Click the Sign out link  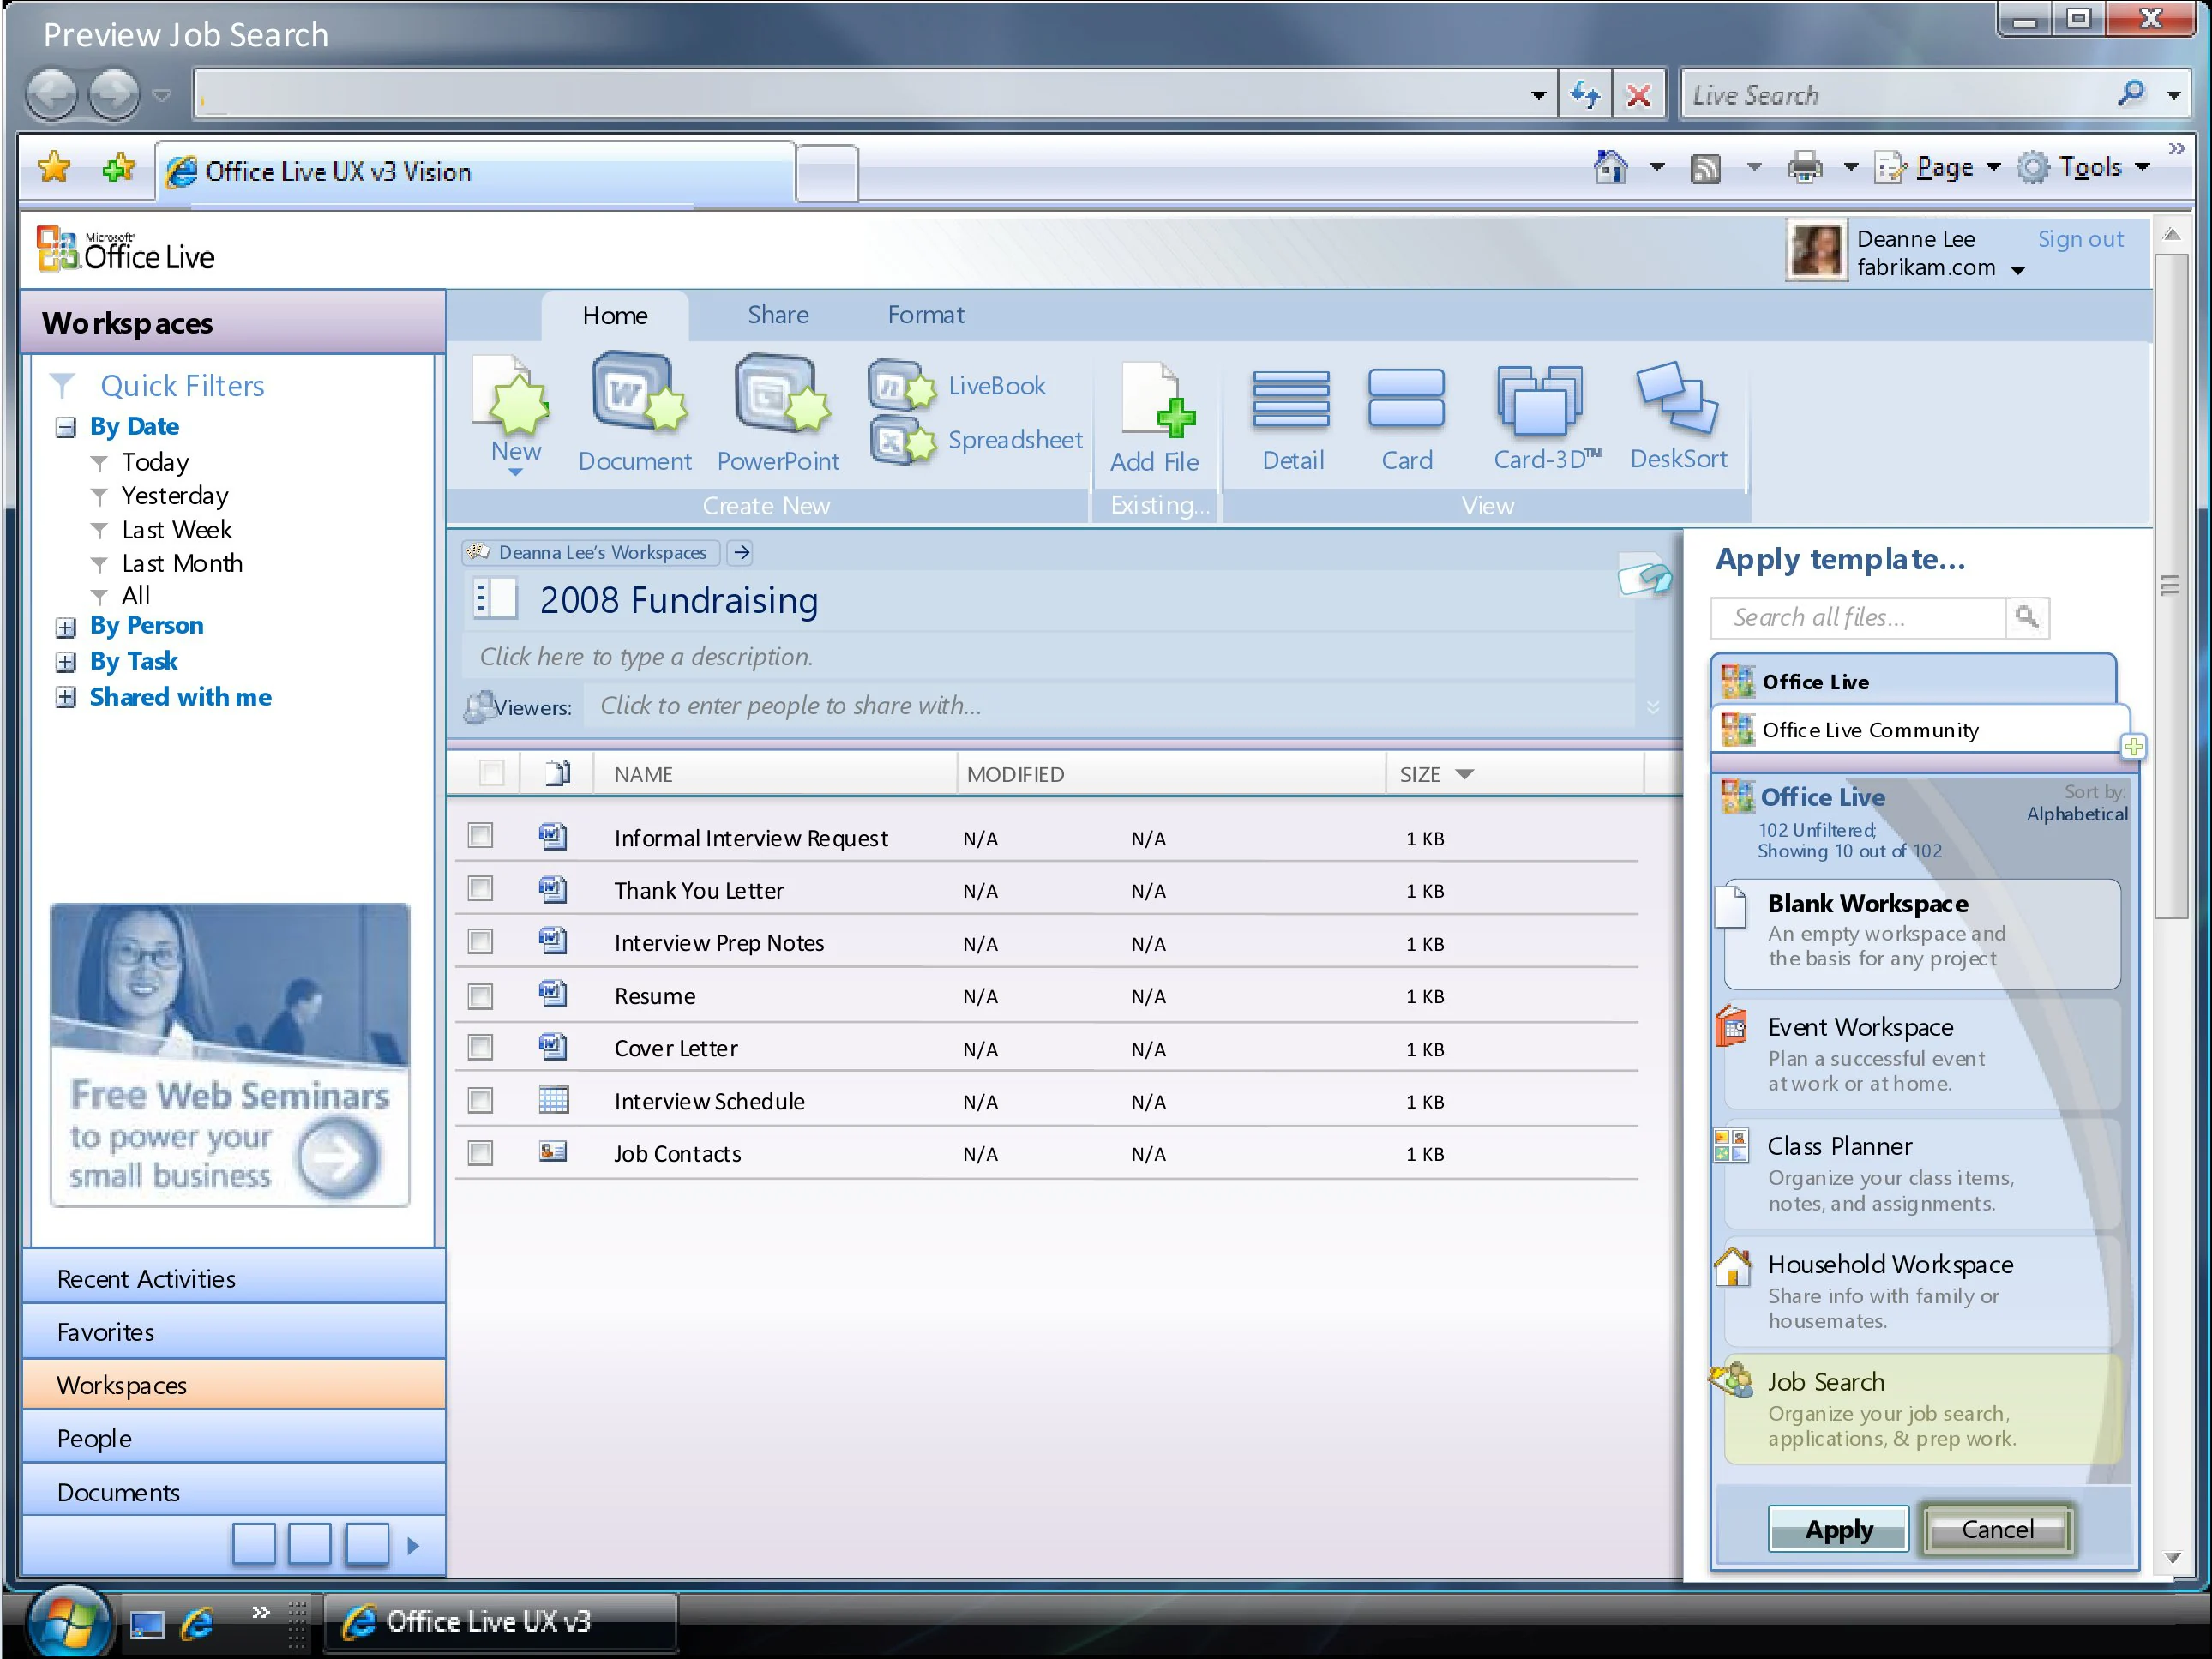coord(2080,239)
